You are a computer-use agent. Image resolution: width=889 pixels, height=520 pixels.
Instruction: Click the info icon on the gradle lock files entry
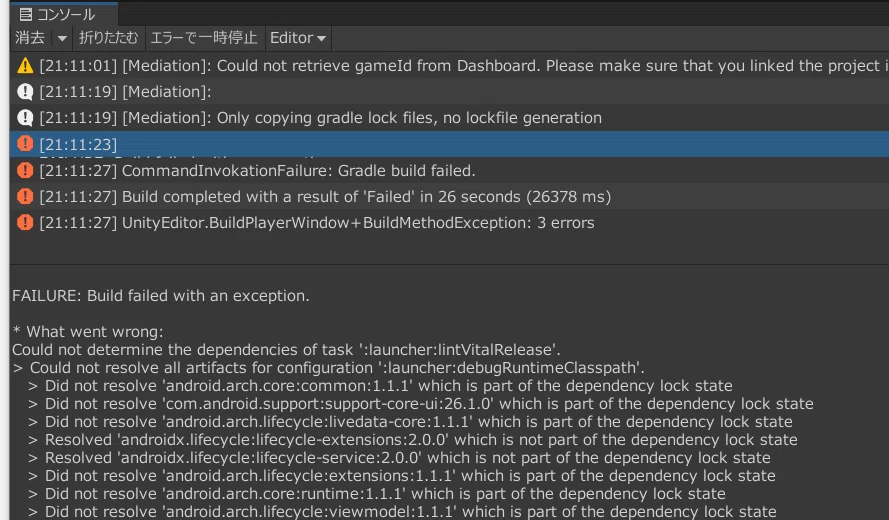coord(25,117)
